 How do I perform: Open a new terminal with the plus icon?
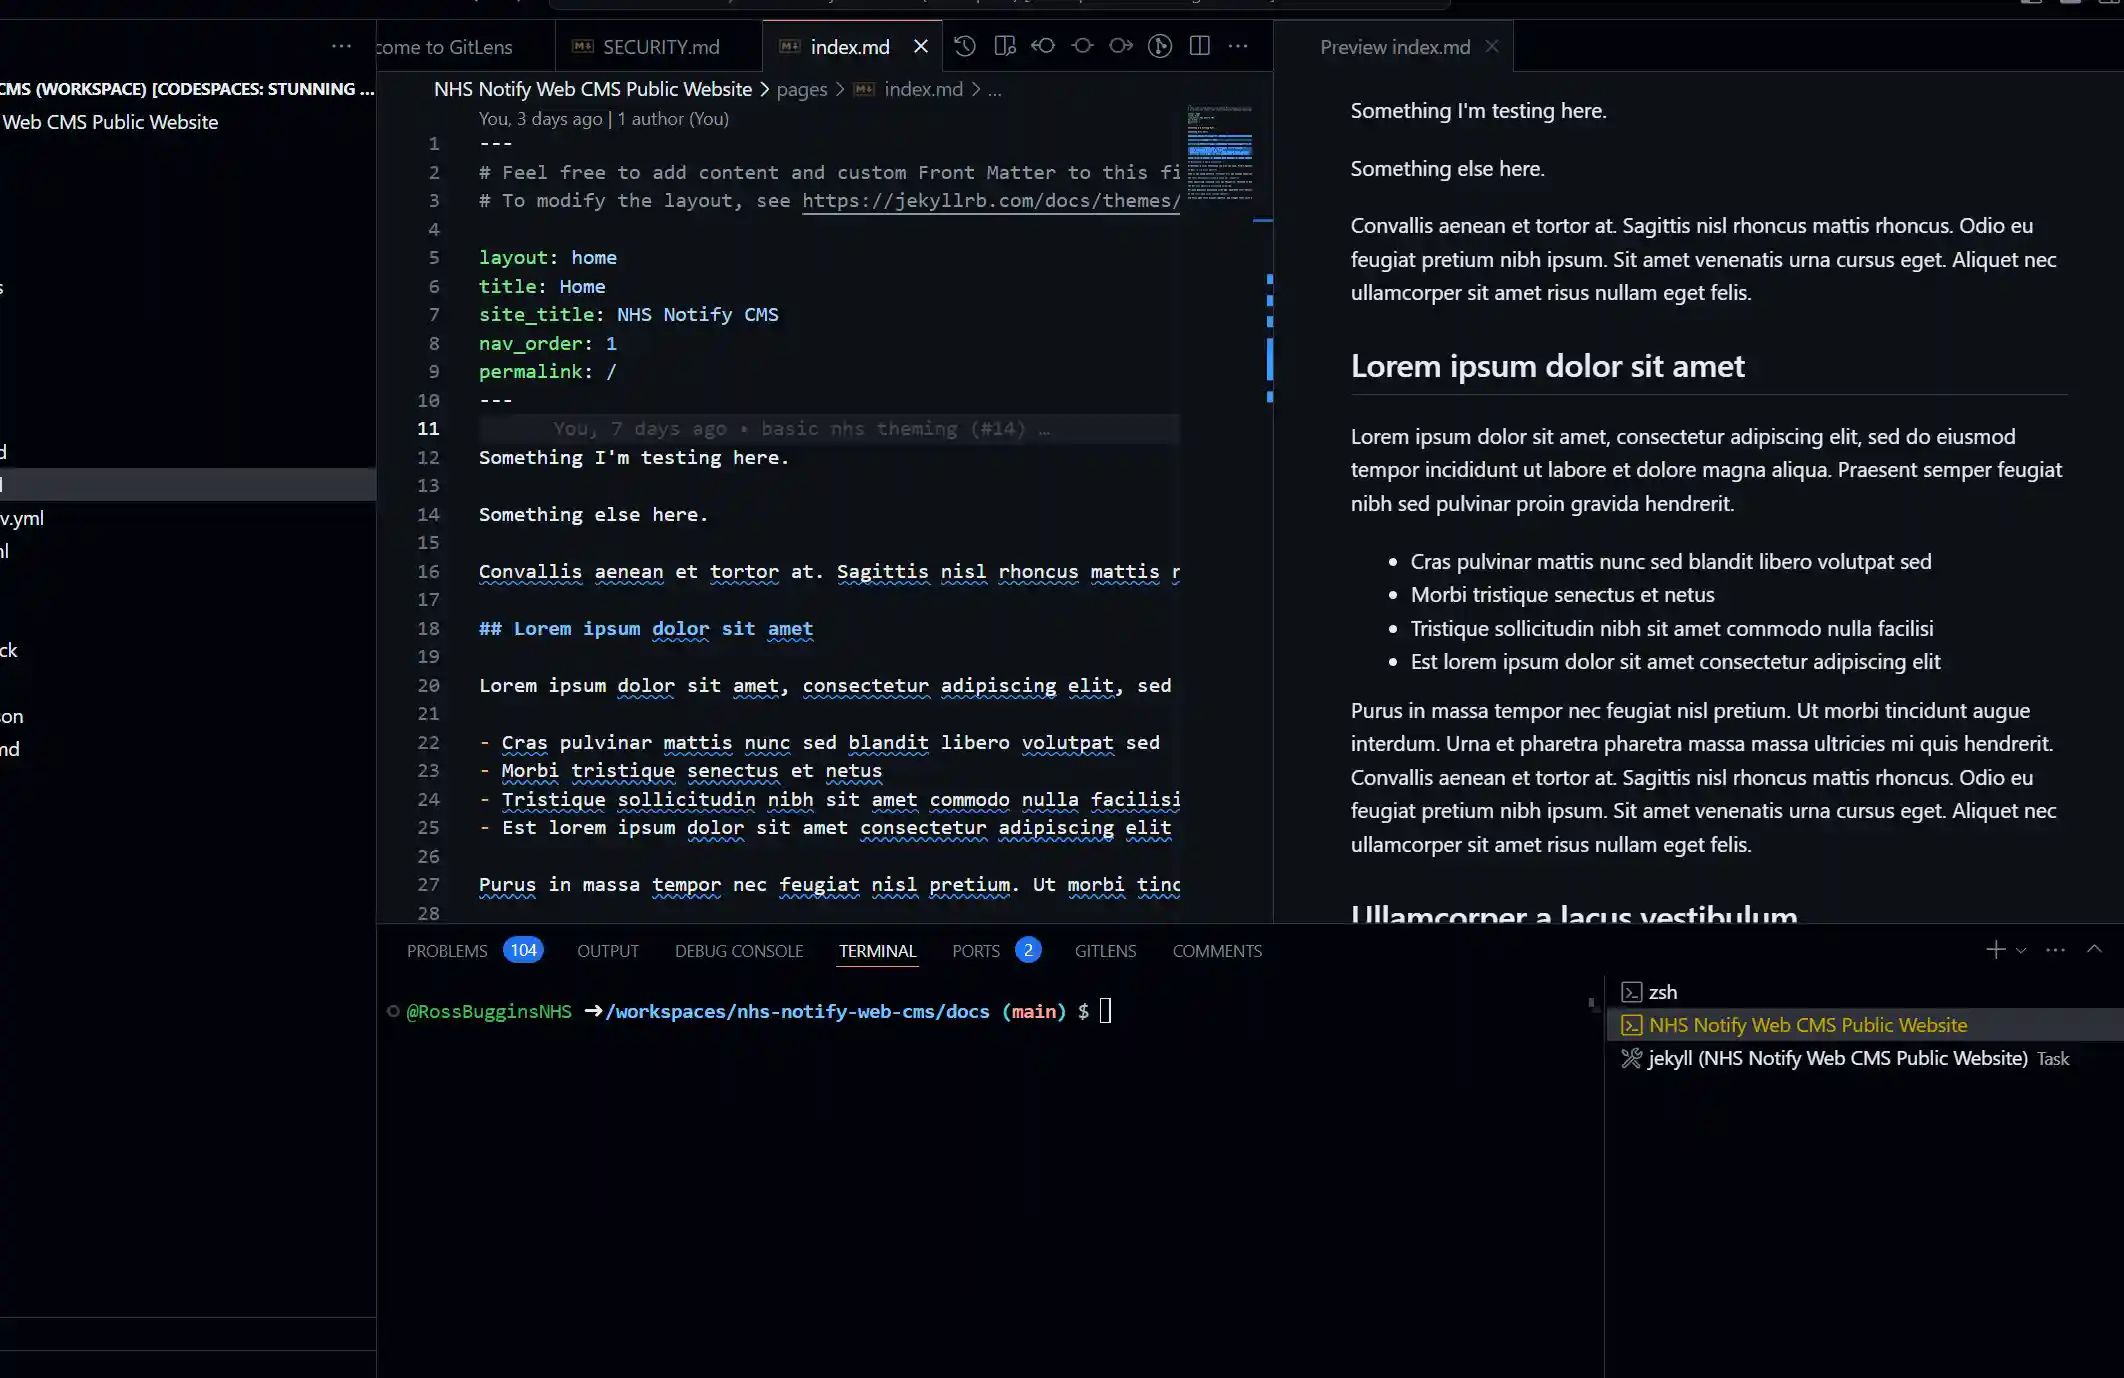click(x=1996, y=950)
